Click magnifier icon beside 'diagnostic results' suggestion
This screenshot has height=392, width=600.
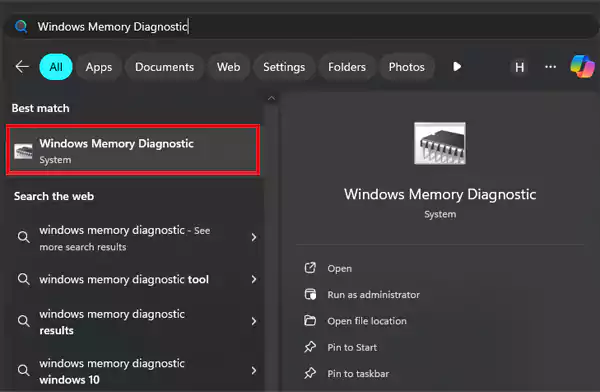pyautogui.click(x=24, y=321)
